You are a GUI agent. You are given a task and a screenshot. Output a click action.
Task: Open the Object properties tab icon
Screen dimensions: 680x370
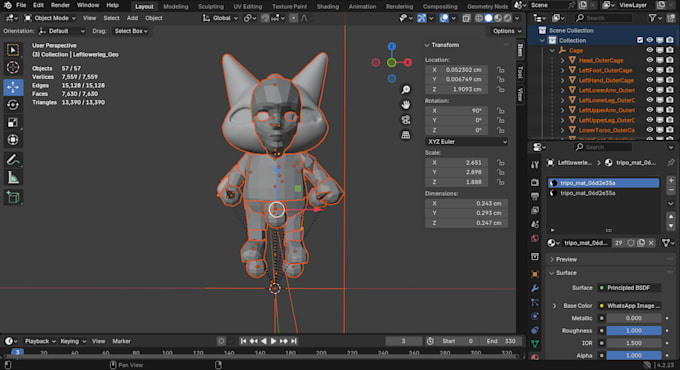click(535, 274)
